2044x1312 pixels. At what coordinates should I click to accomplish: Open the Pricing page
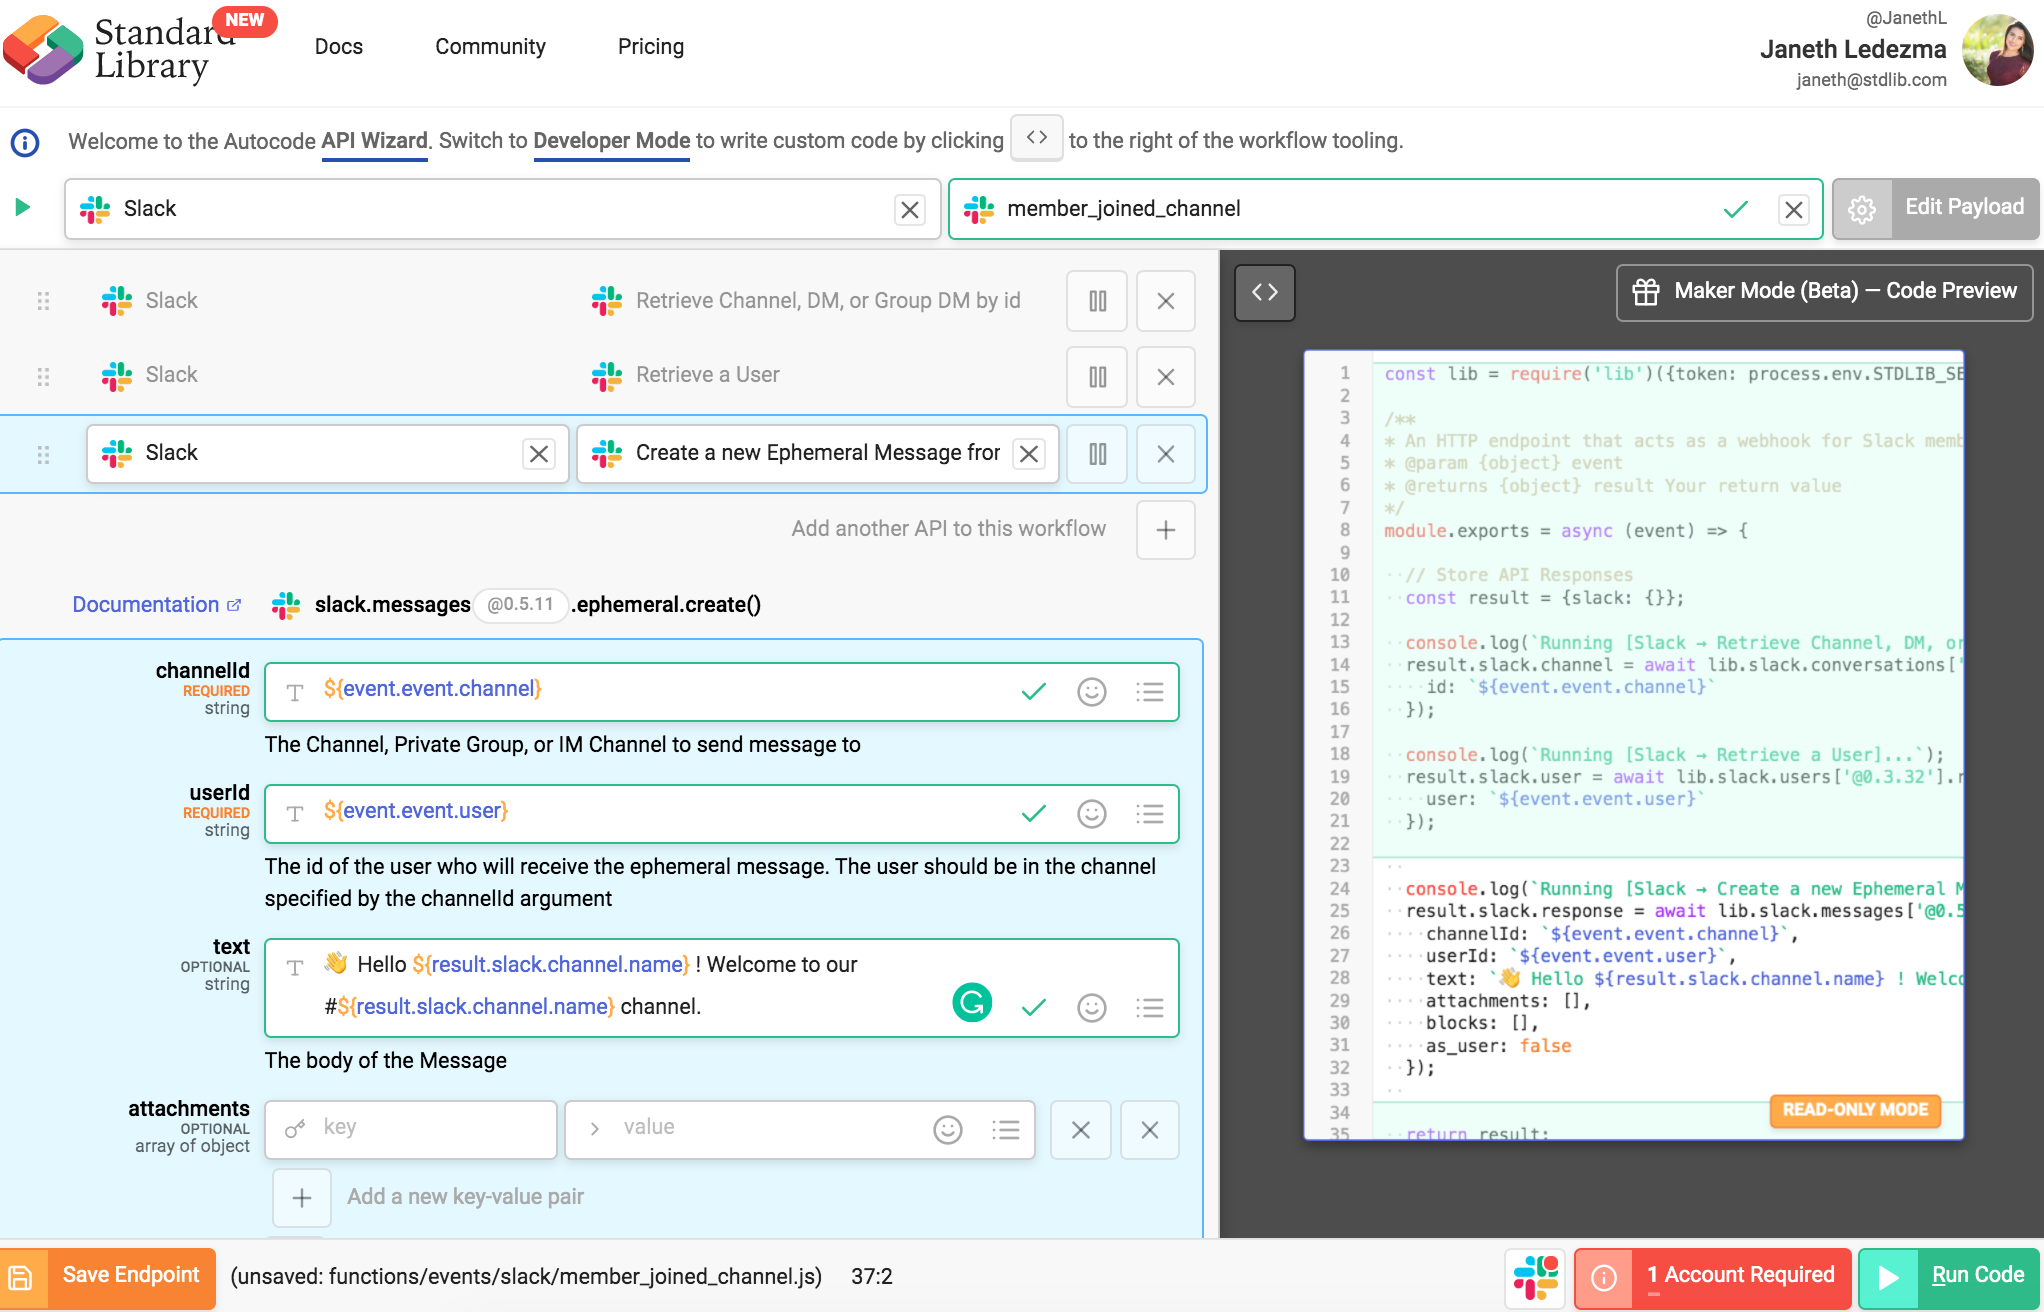[x=651, y=46]
